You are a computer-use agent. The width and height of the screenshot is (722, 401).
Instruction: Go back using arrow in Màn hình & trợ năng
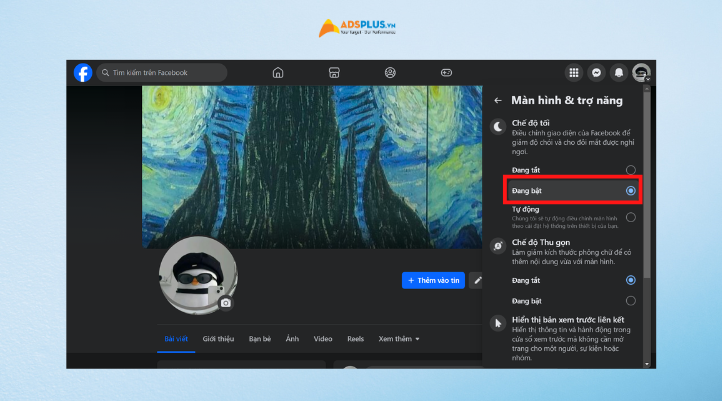point(498,100)
